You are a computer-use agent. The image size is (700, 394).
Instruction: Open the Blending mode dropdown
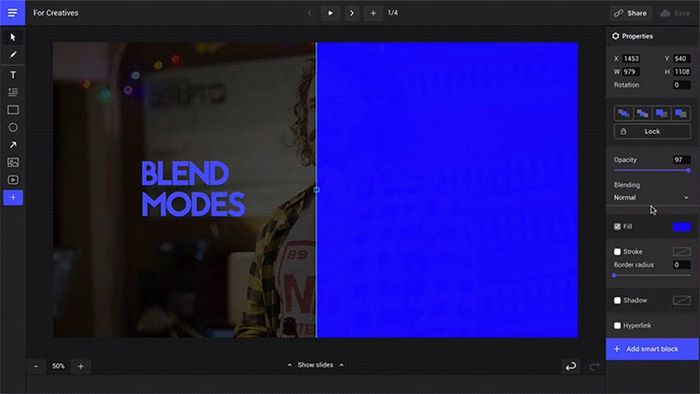coord(651,197)
